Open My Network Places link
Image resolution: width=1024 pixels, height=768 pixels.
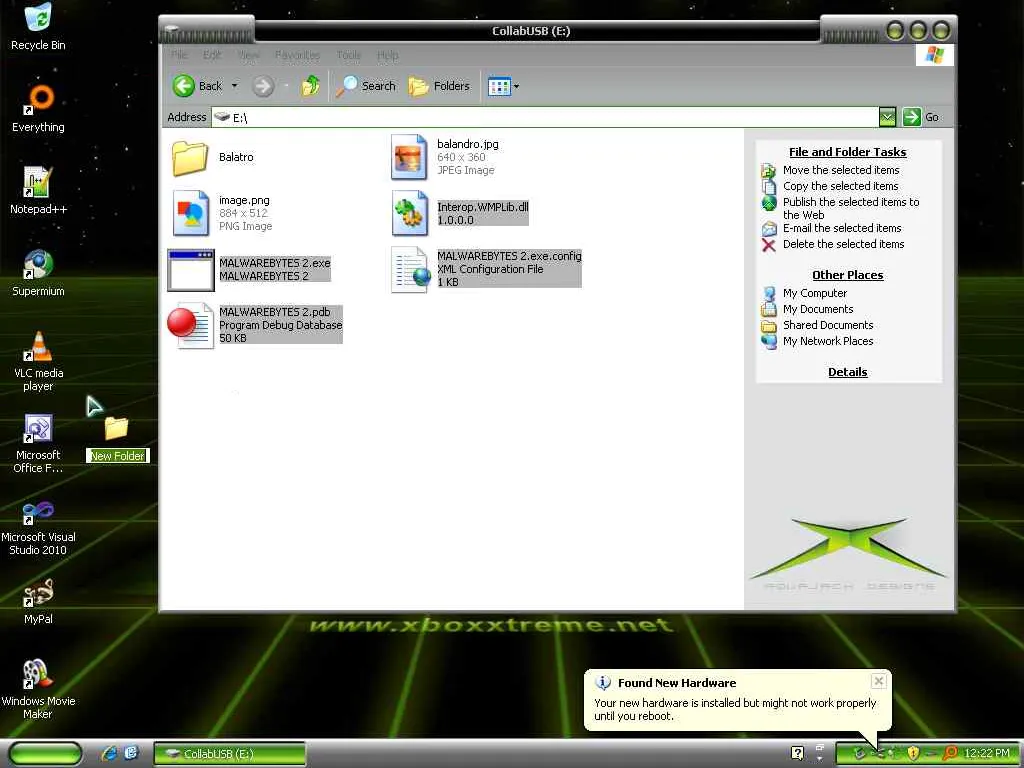[x=827, y=341]
